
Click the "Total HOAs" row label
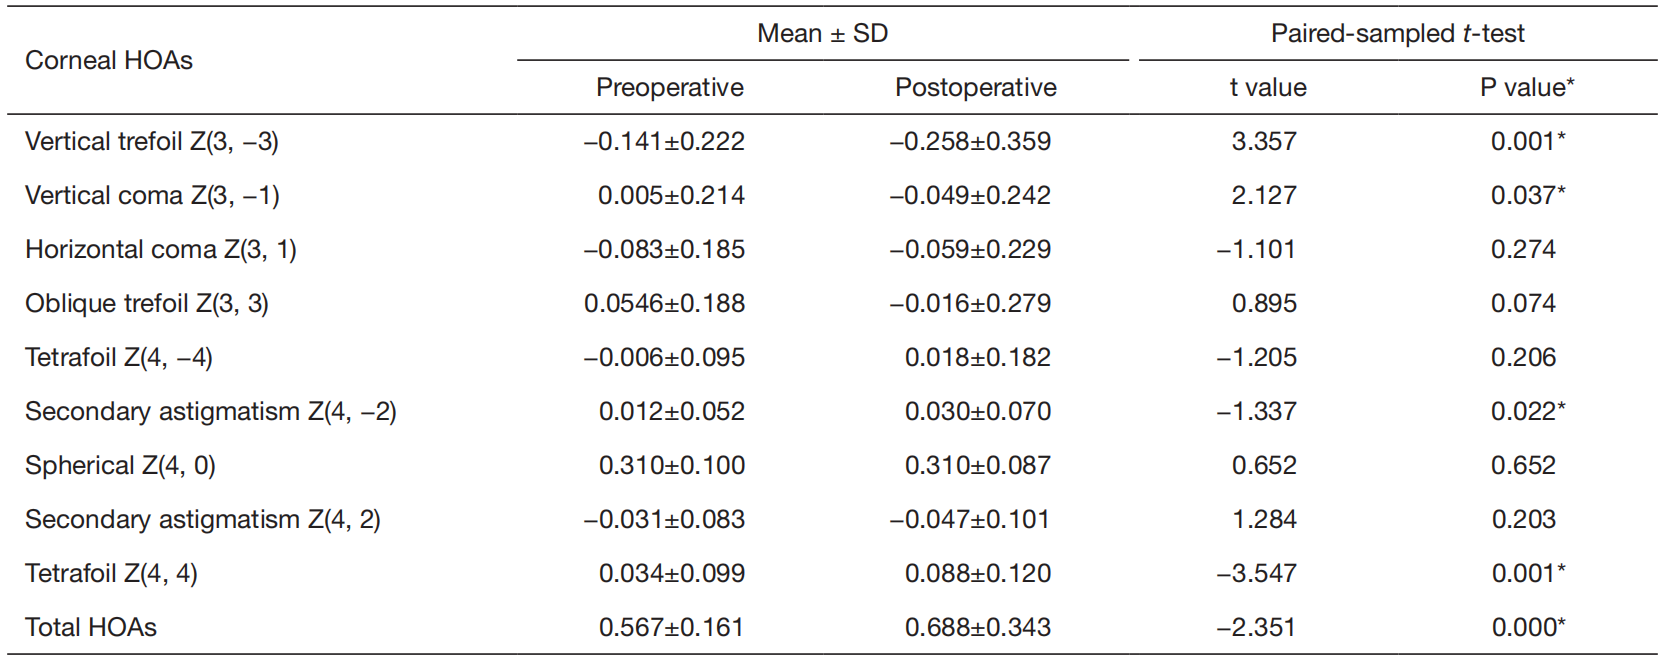click(91, 628)
